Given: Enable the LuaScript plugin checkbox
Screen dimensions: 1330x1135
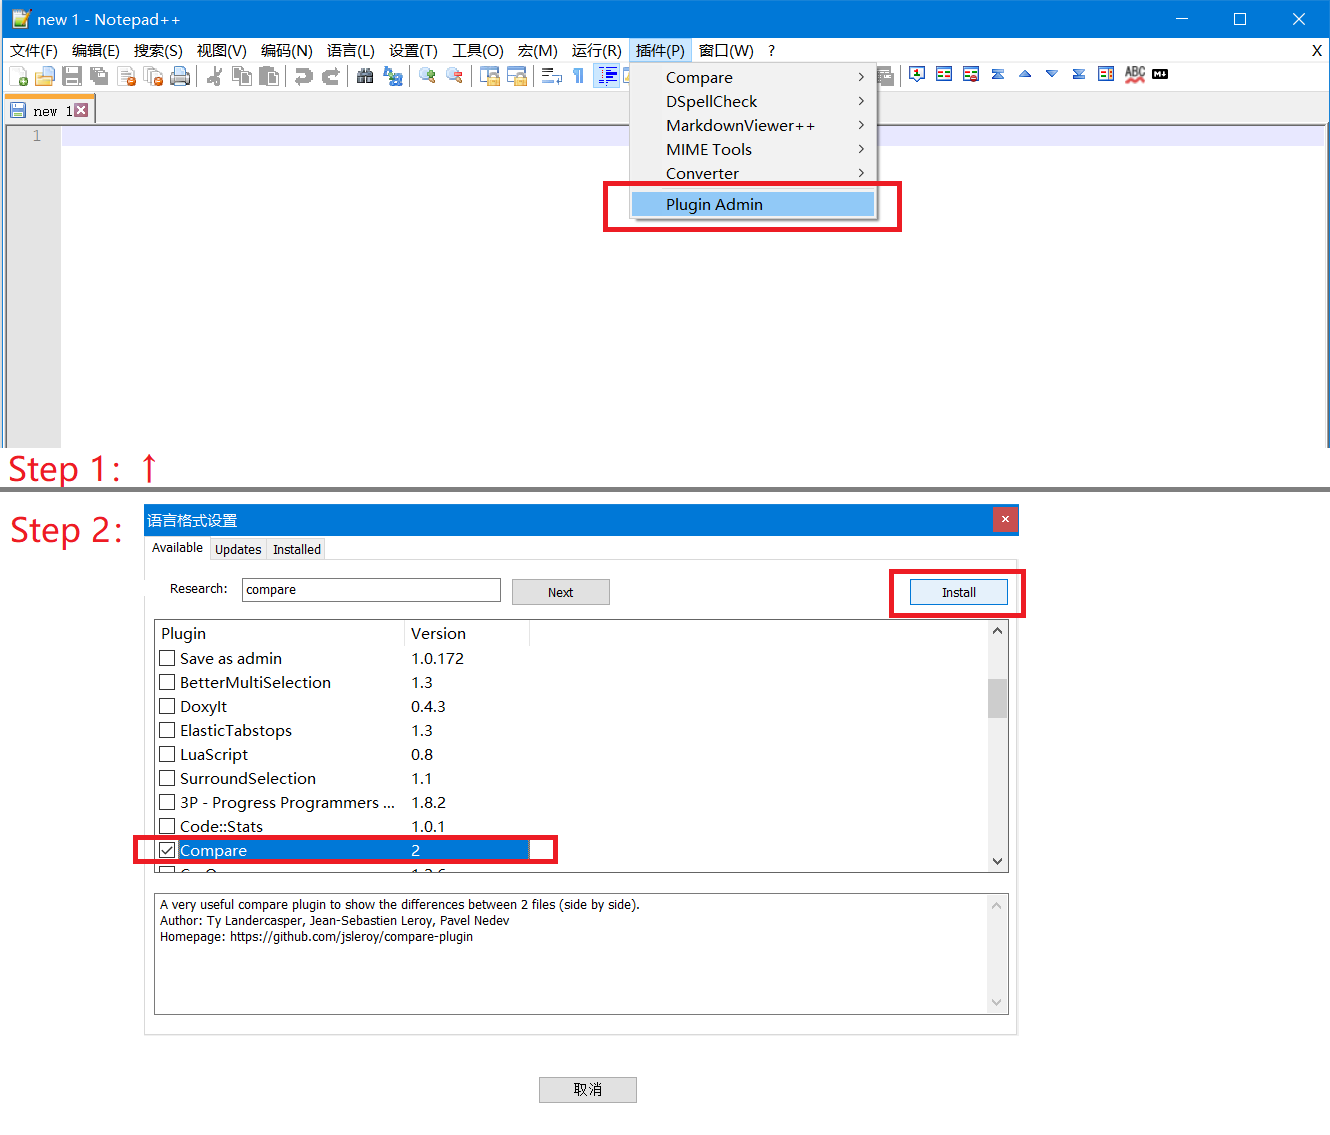Looking at the screenshot, I should click(167, 754).
